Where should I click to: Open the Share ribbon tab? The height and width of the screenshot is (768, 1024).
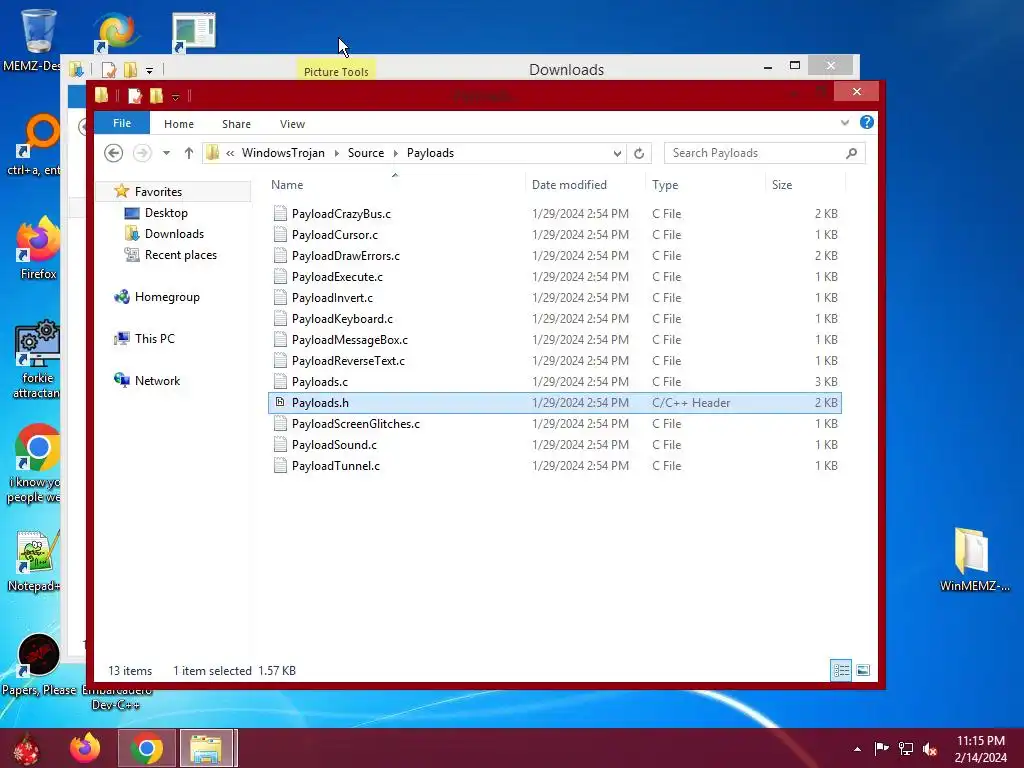tap(236, 123)
